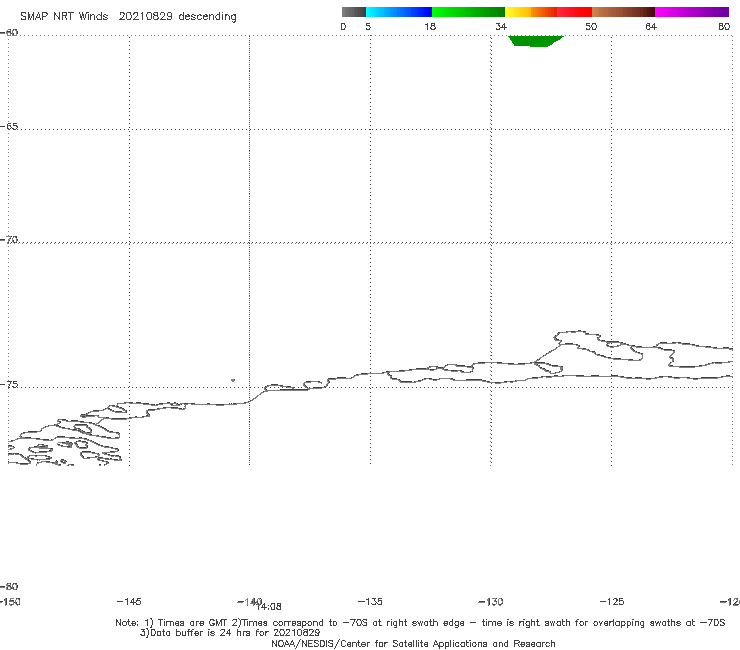The height and width of the screenshot is (650, 740).
Task: Click the legend value 0 under the color bar
Action: (343, 27)
